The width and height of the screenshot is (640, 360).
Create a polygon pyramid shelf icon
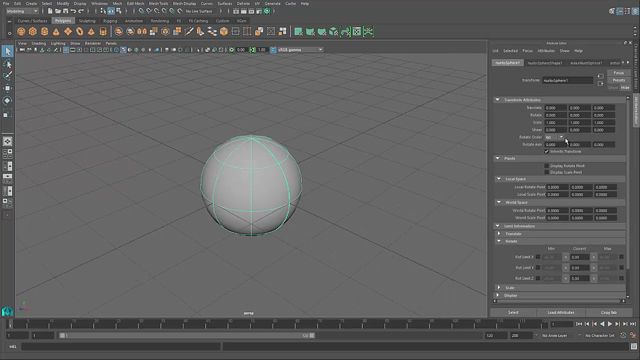[91, 31]
